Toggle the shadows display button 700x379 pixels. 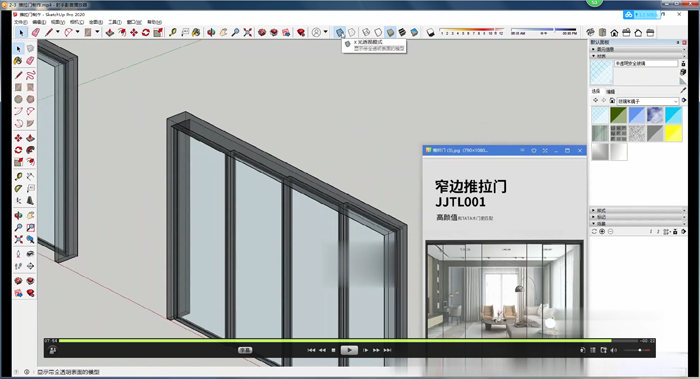[430, 33]
